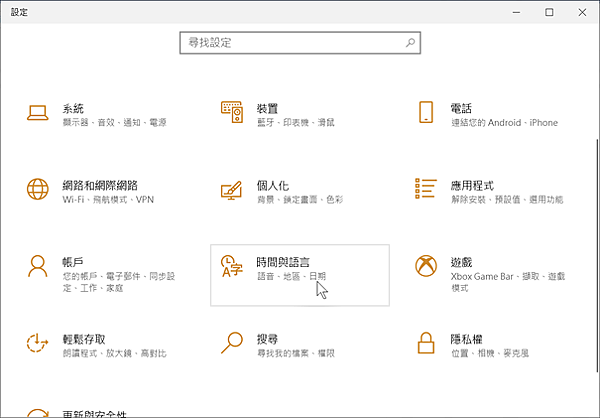
Task: Click the 搜尋 magnifier category icon
Action: 232,343
